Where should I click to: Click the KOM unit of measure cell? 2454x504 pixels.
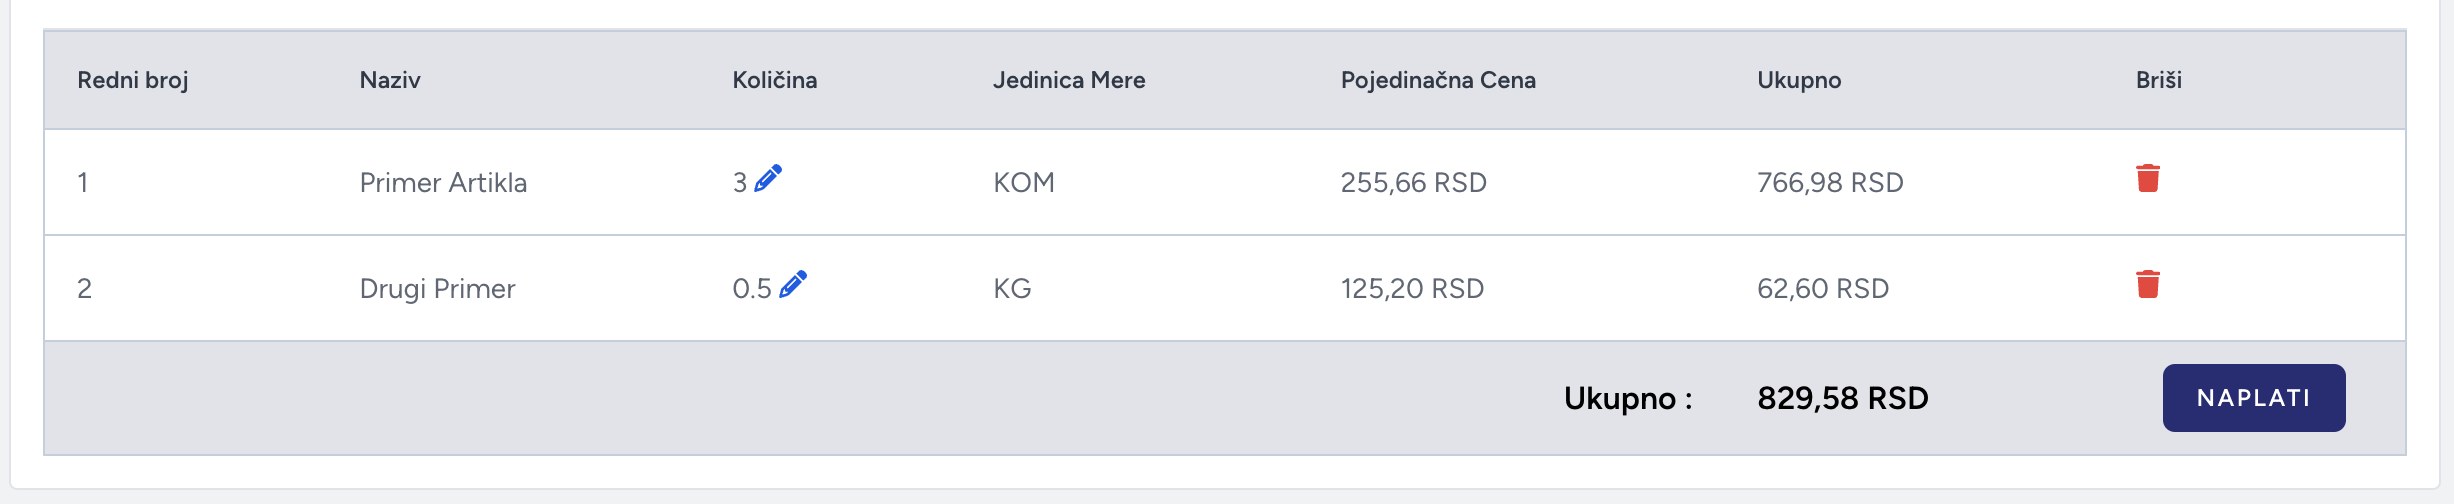coord(1024,182)
